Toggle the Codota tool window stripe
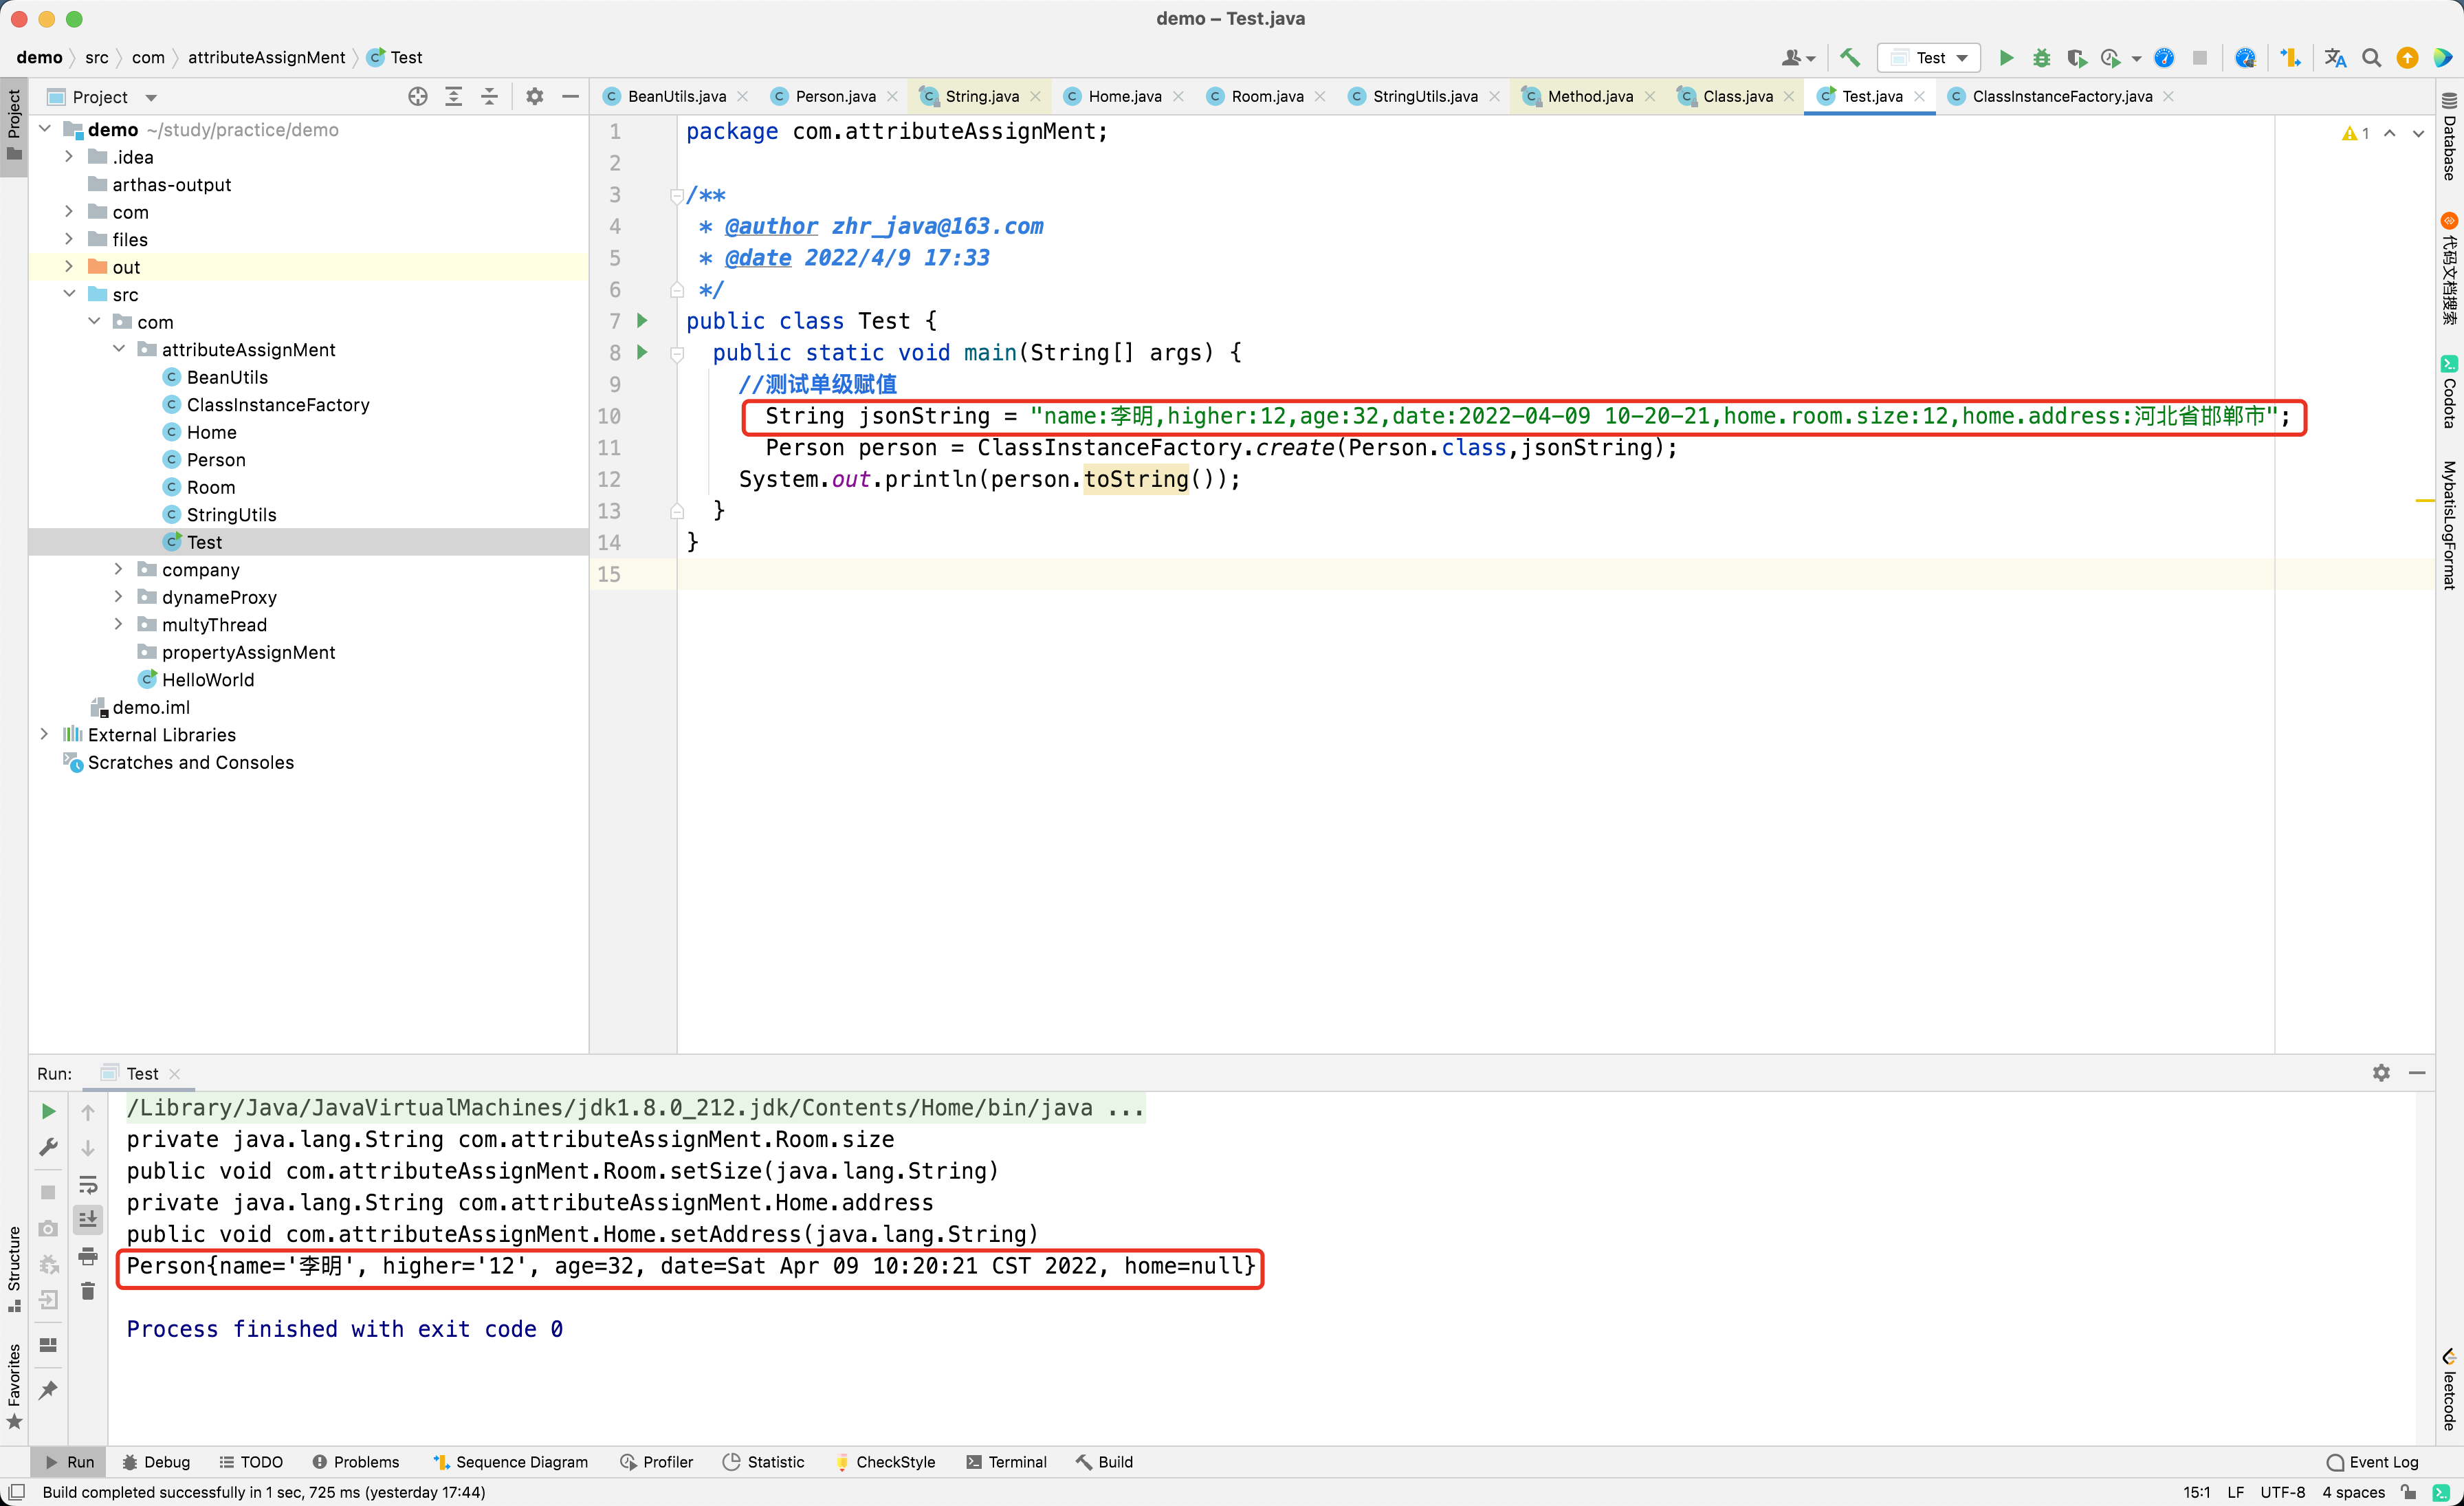Screen dimensions: 2464x1506 [2448, 392]
